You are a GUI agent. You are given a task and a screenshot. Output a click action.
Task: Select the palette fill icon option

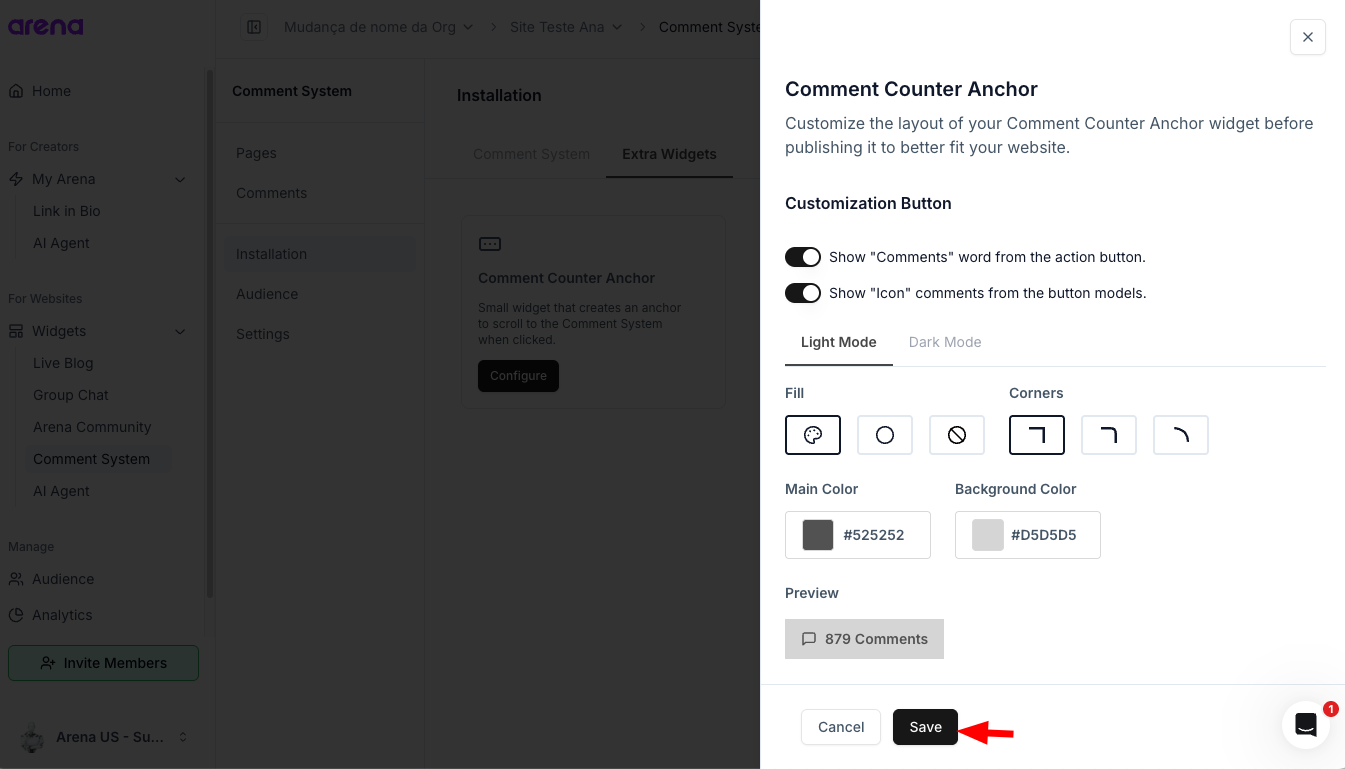pos(813,435)
